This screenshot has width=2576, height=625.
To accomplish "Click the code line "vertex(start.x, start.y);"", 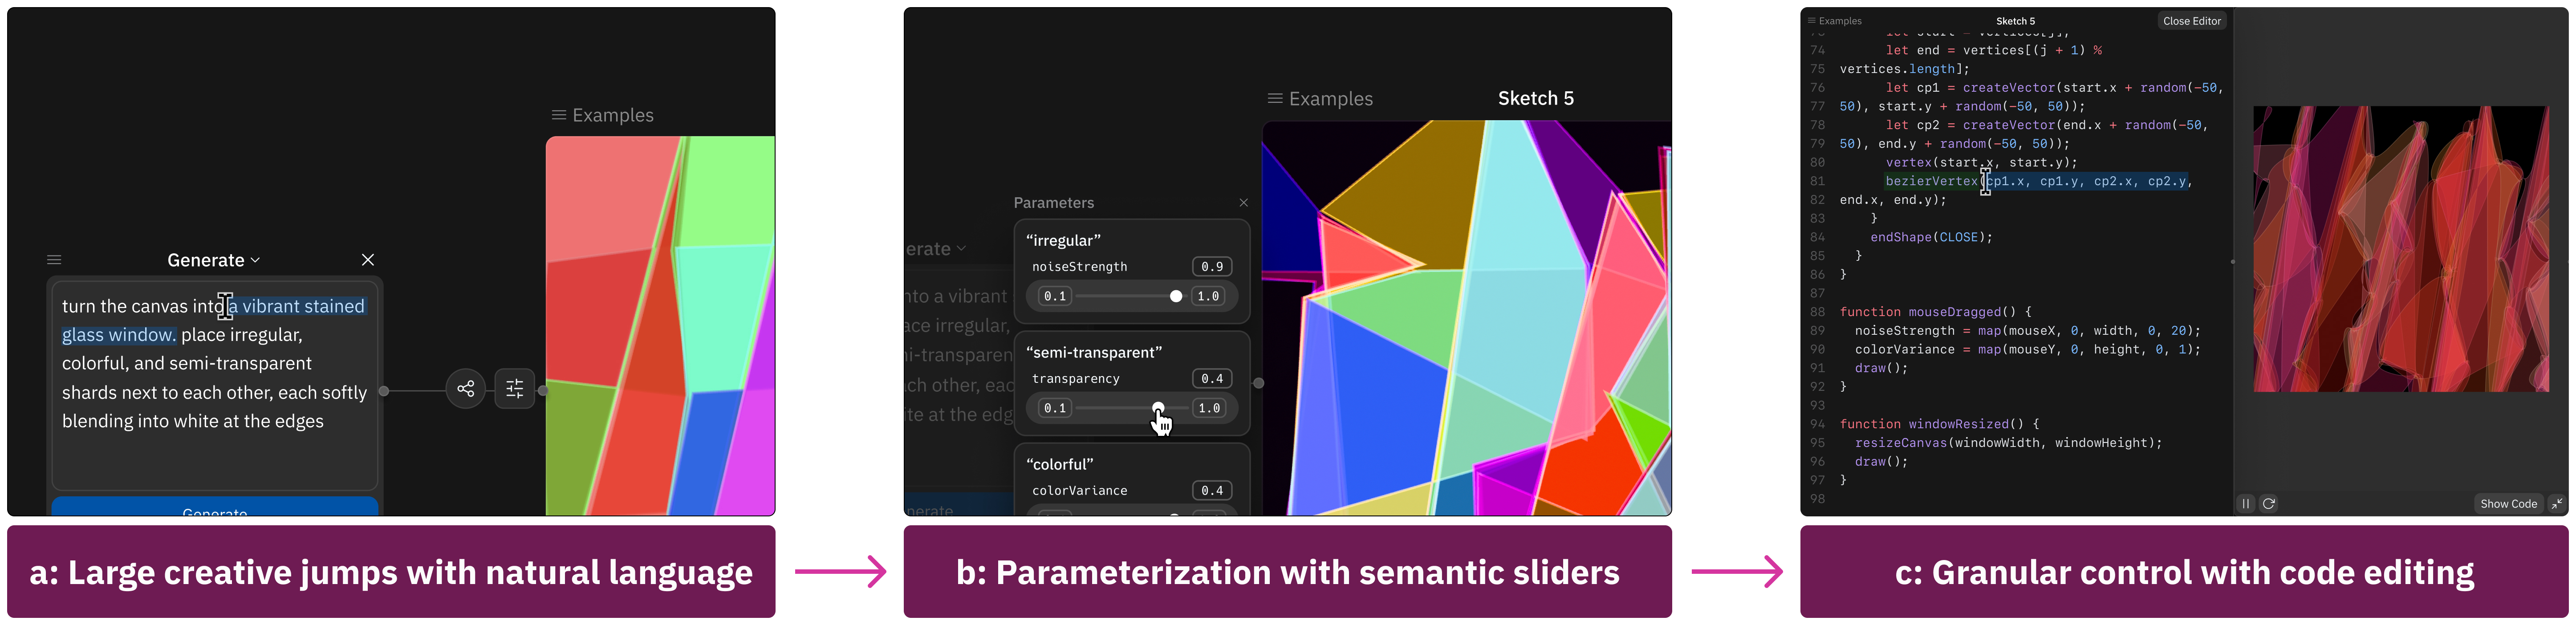I will (1981, 163).
